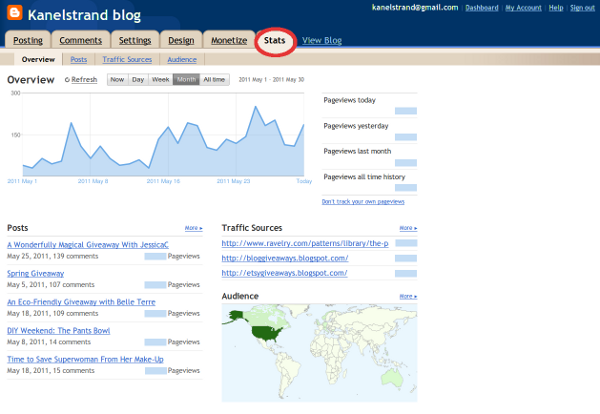Open etsygiveaways.blogspot.com traffic source
Viewport: 600px width, 414px height.
pos(284,273)
